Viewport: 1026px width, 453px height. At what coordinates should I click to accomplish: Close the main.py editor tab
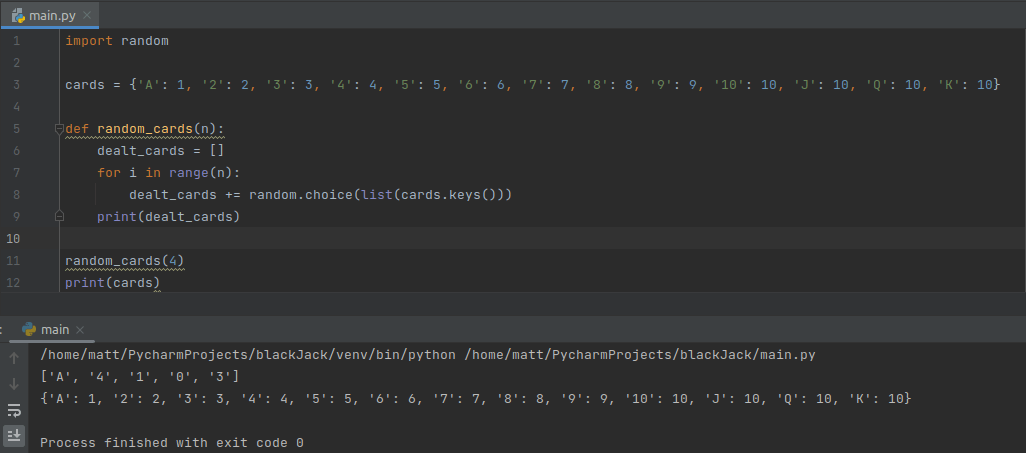tap(87, 15)
